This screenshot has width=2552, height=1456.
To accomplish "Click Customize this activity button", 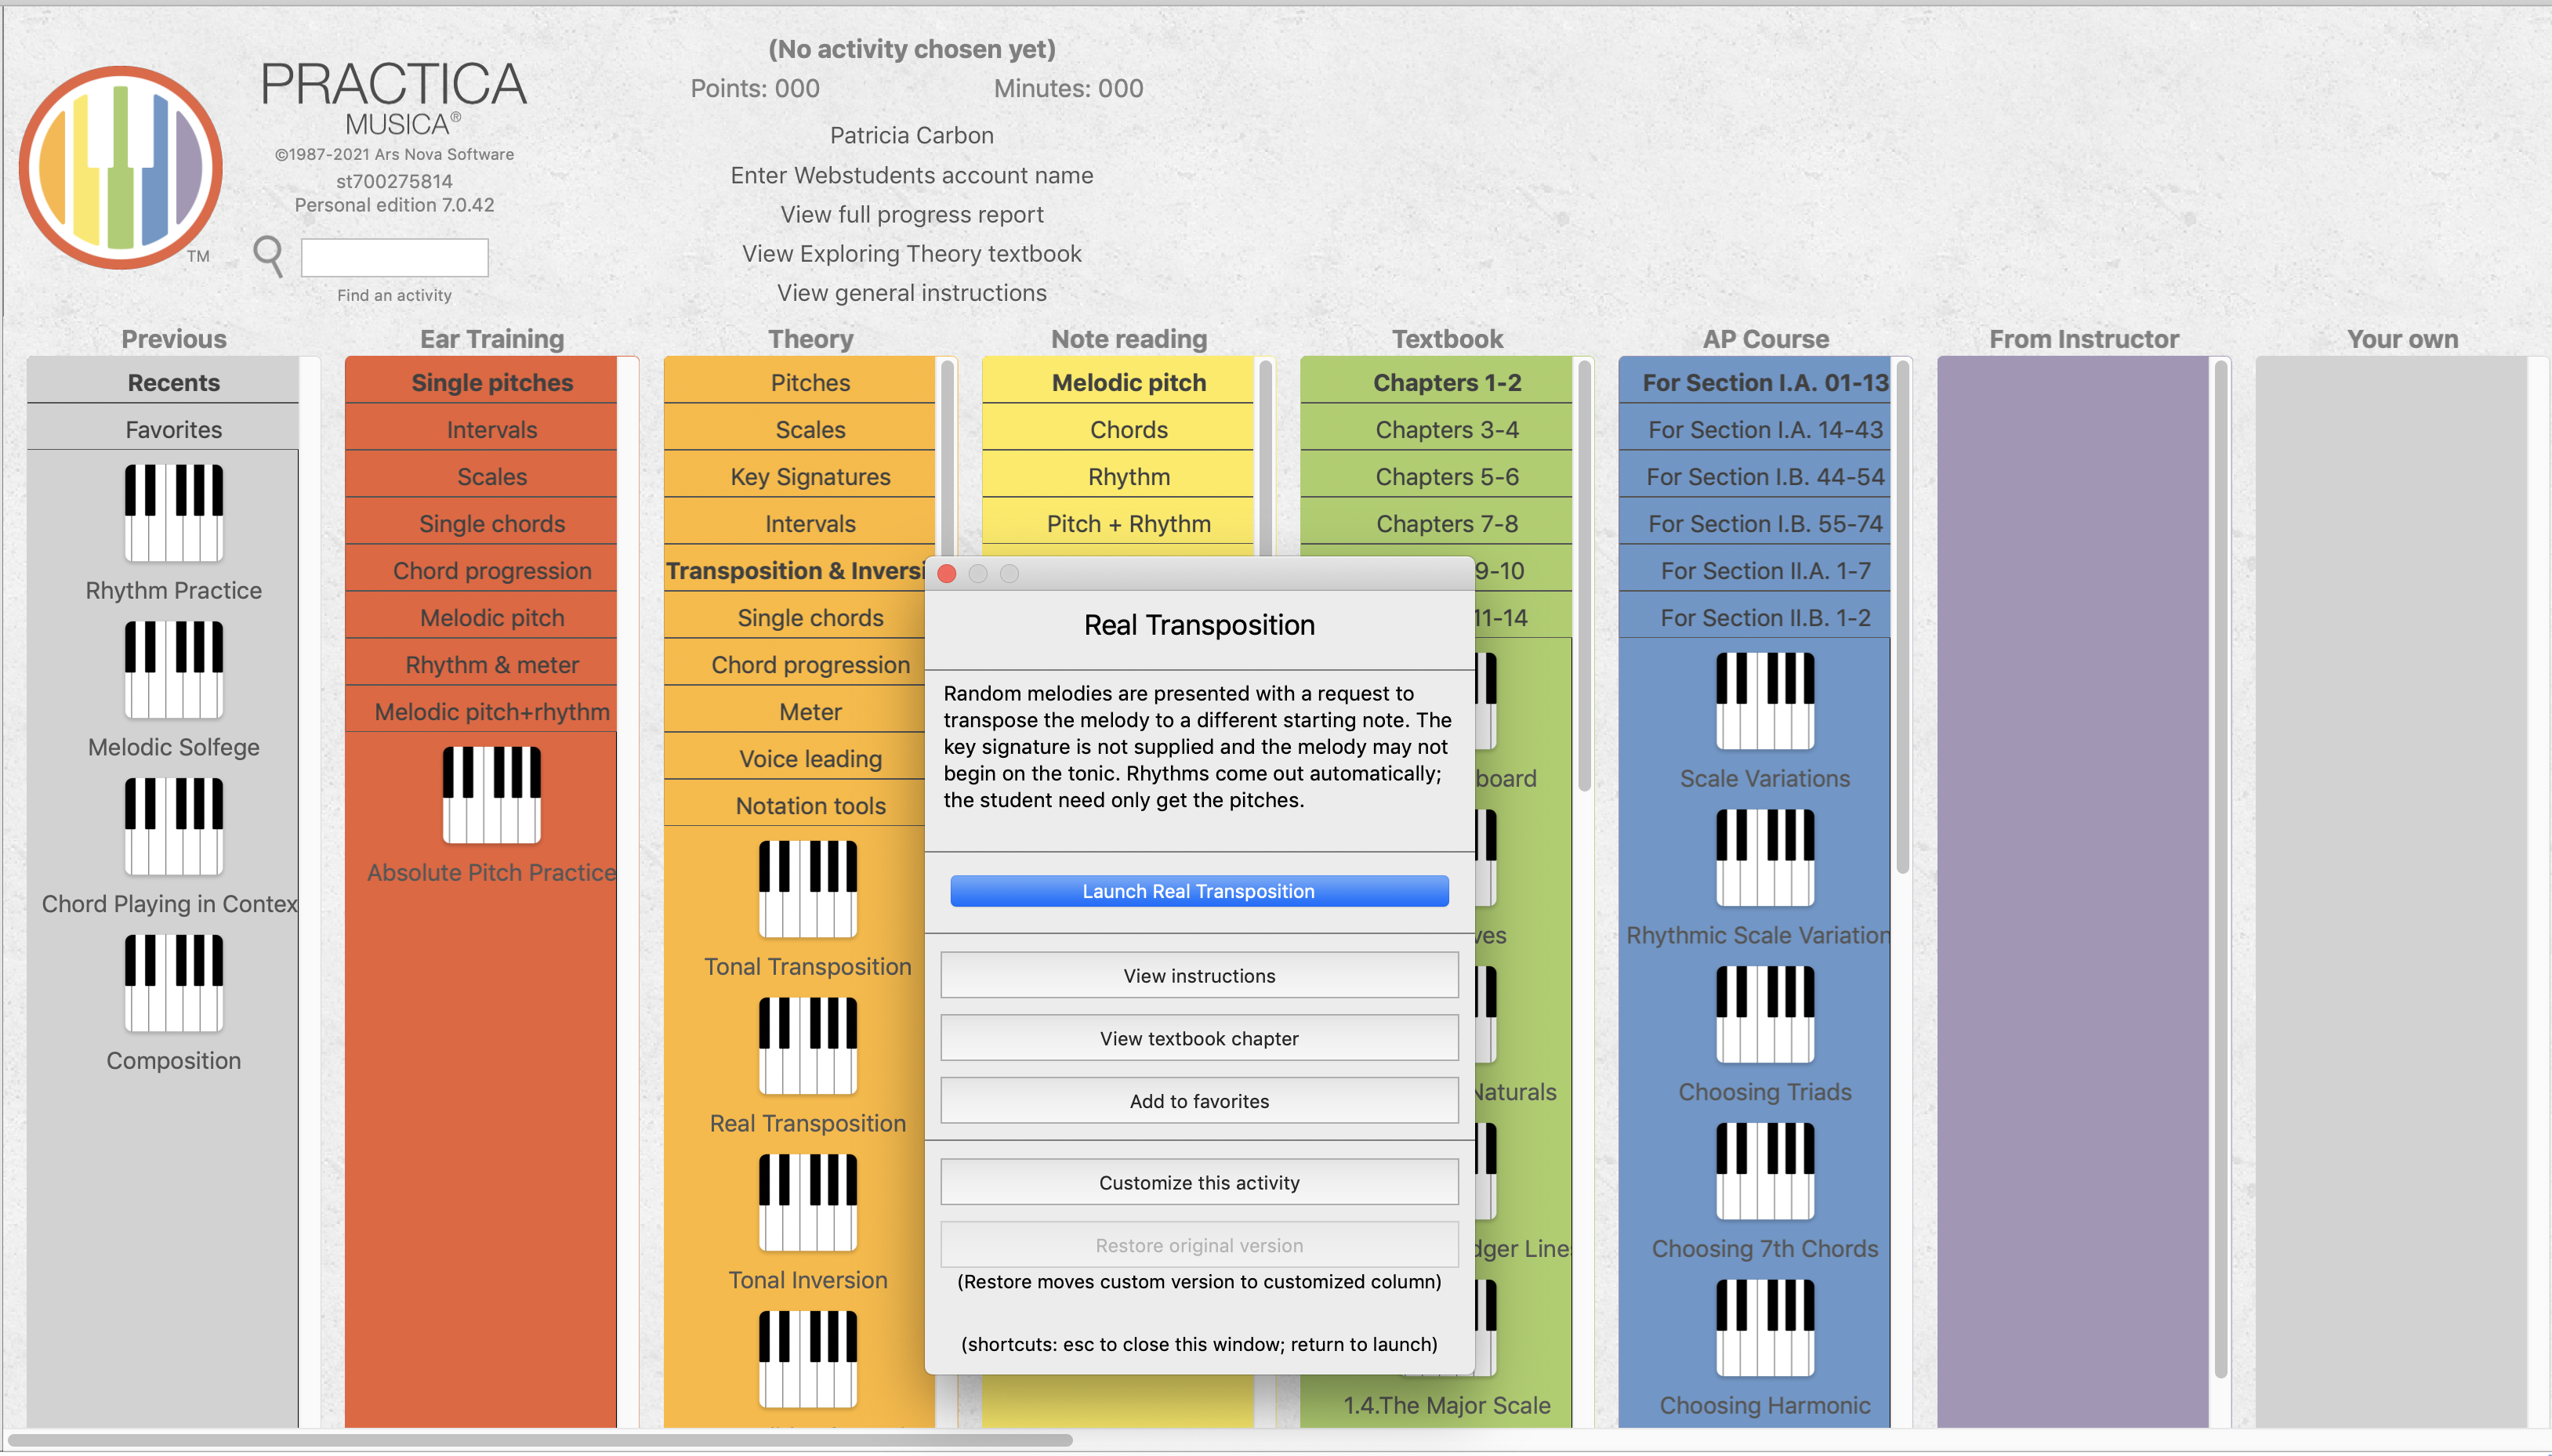I will click(x=1199, y=1183).
